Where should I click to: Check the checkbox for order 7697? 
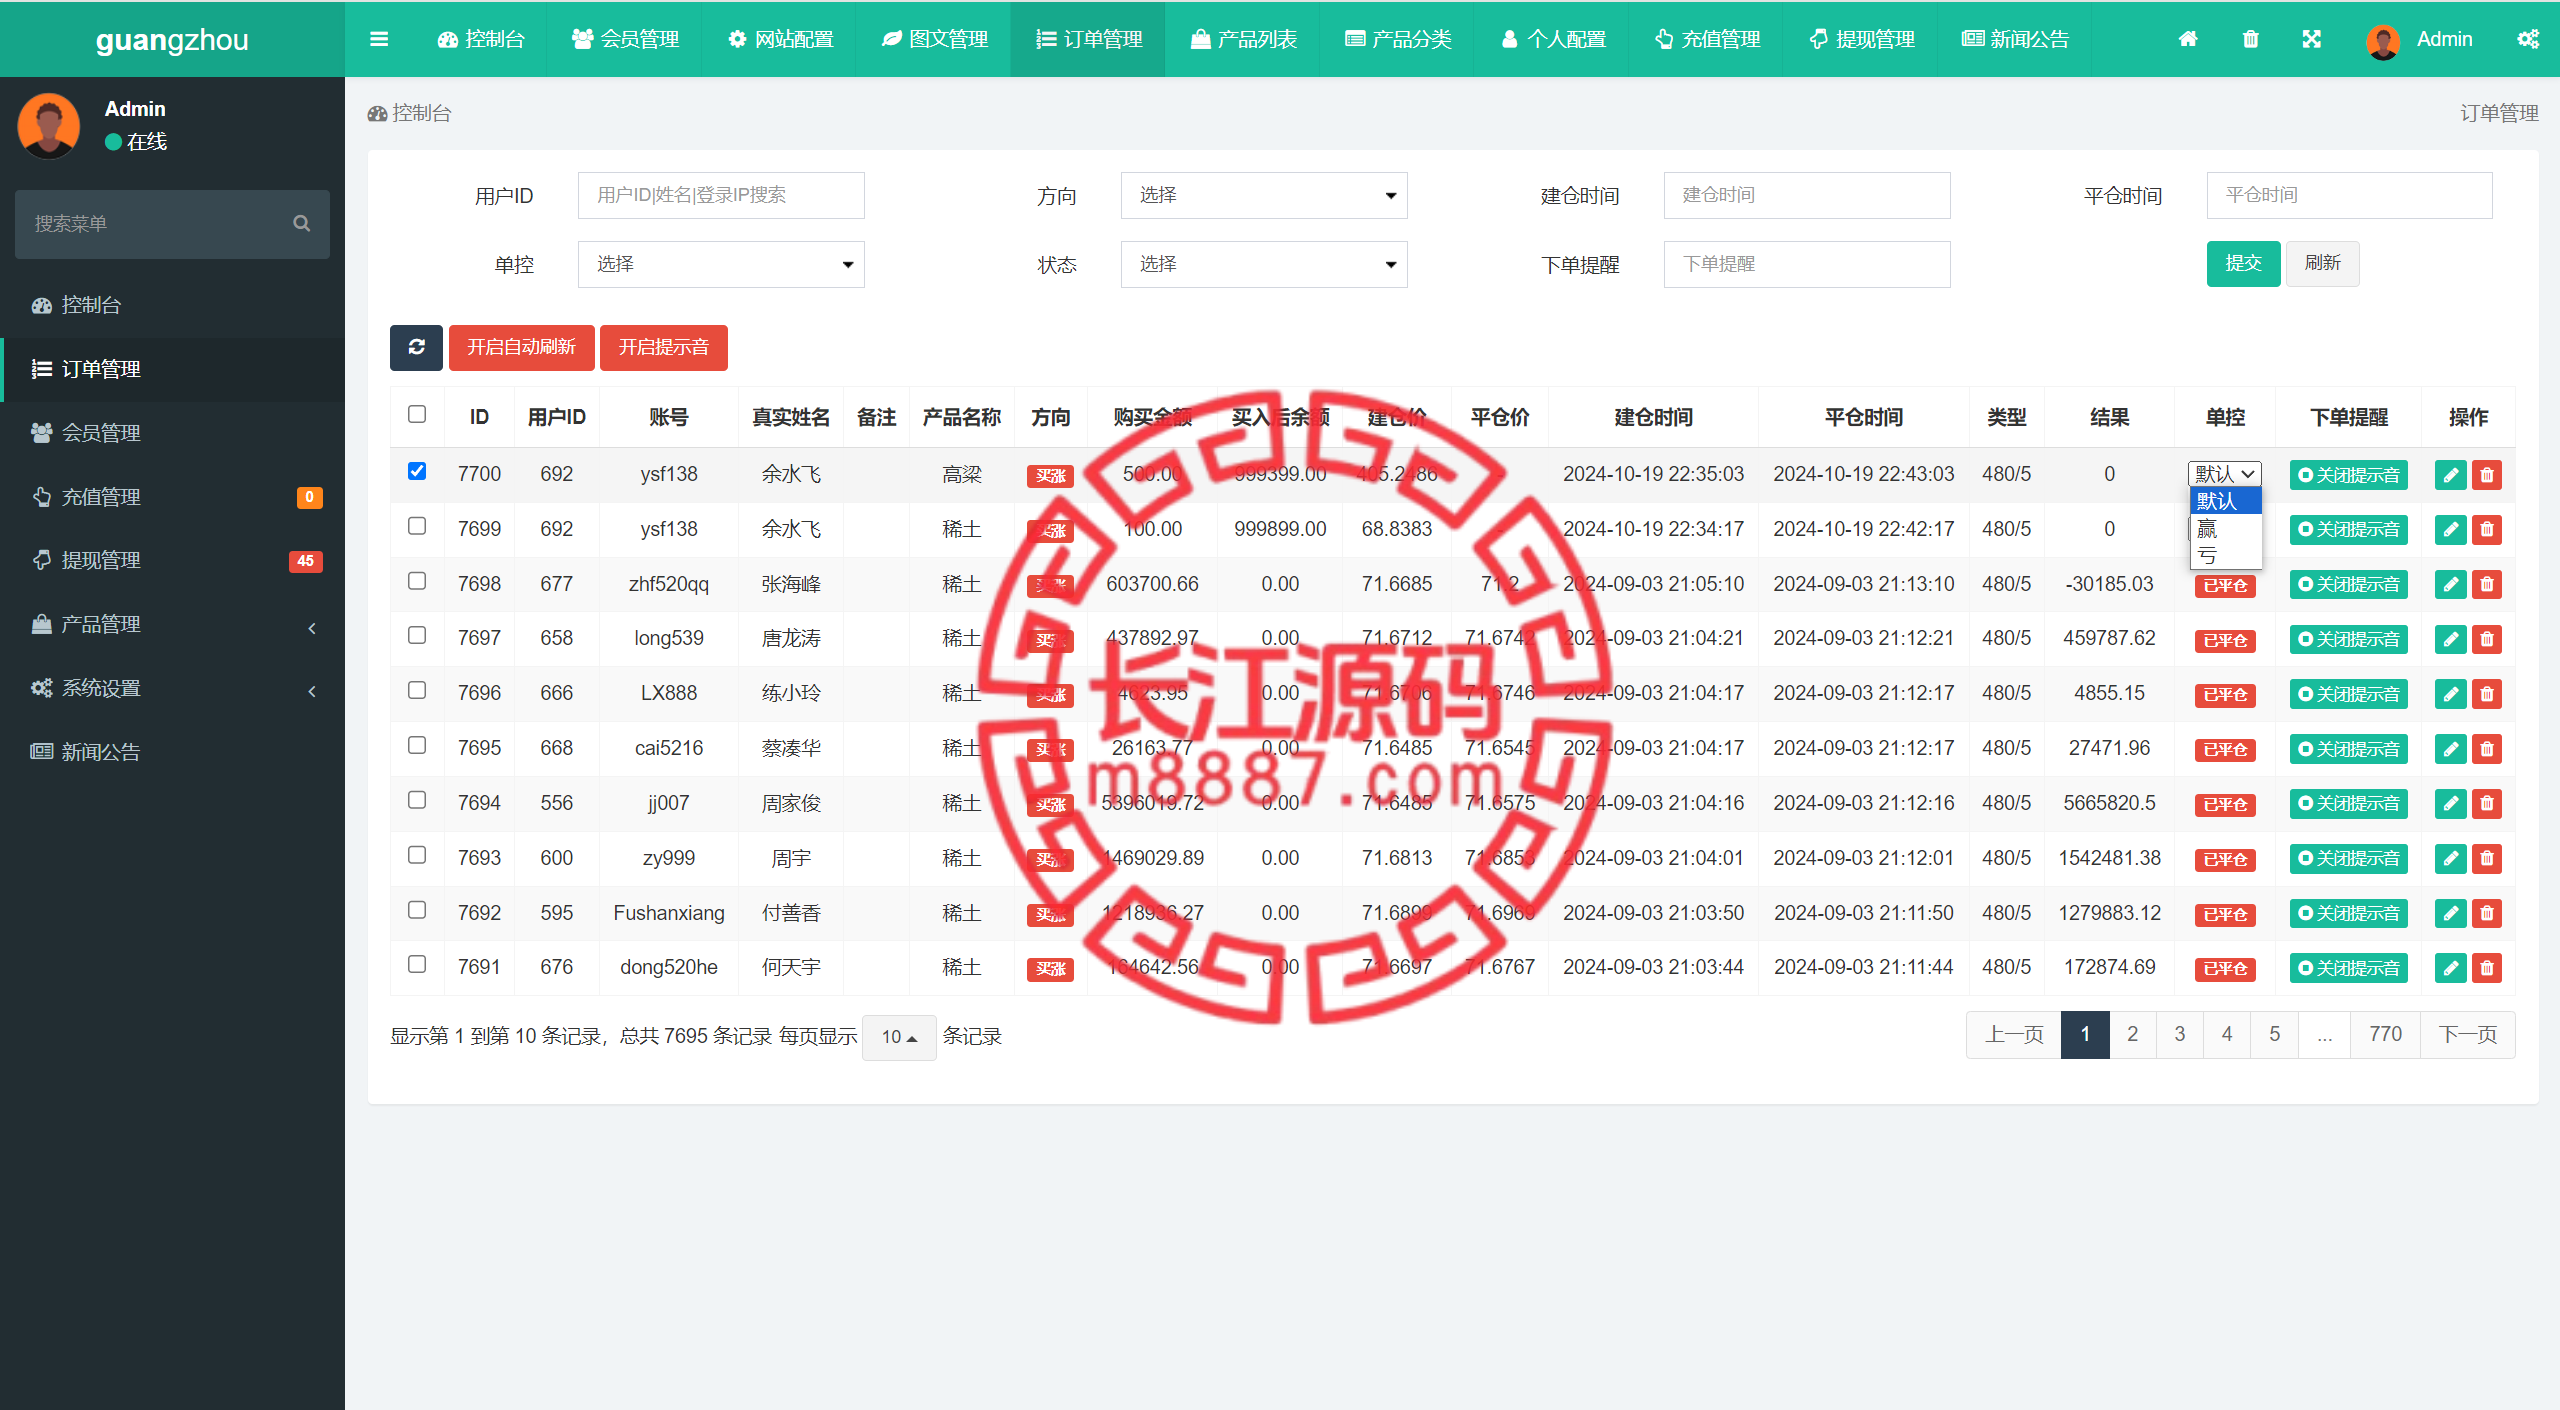tap(417, 635)
